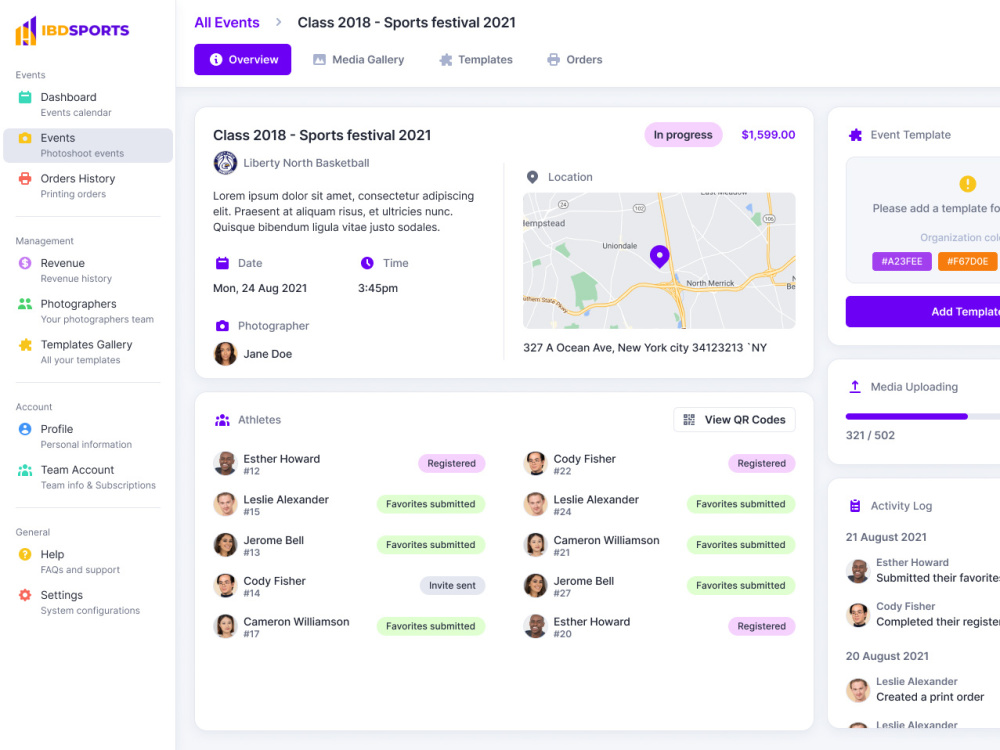Open Dashboard from the sidebar

[x=88, y=104]
